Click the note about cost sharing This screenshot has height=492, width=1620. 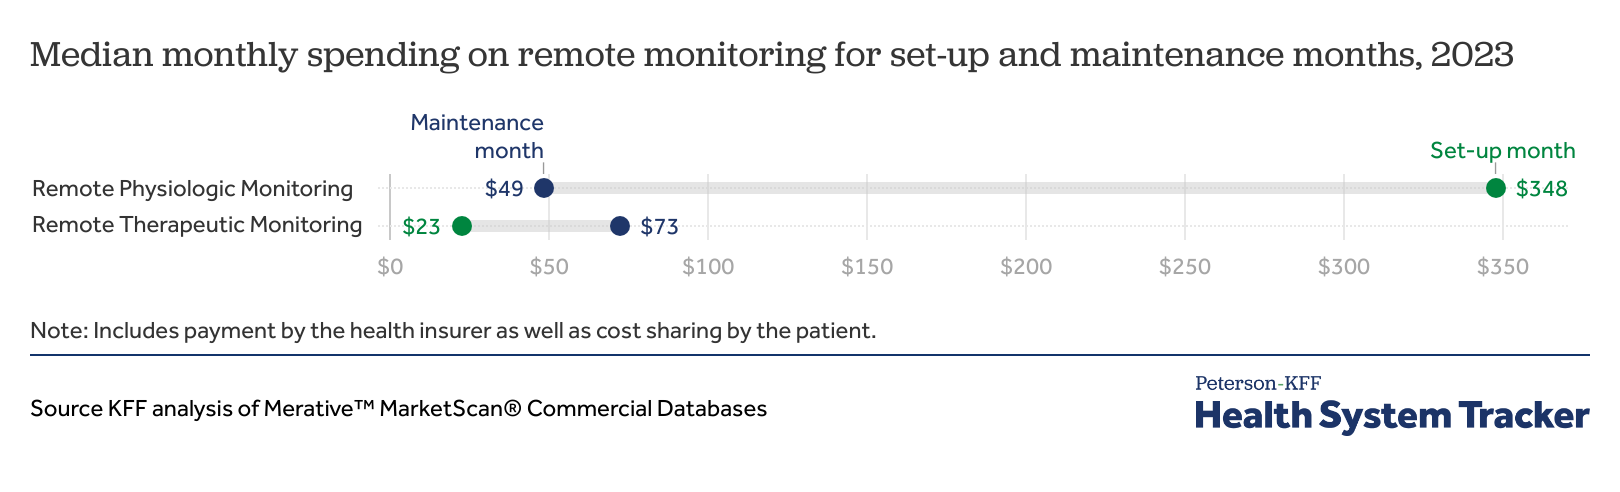pos(453,331)
